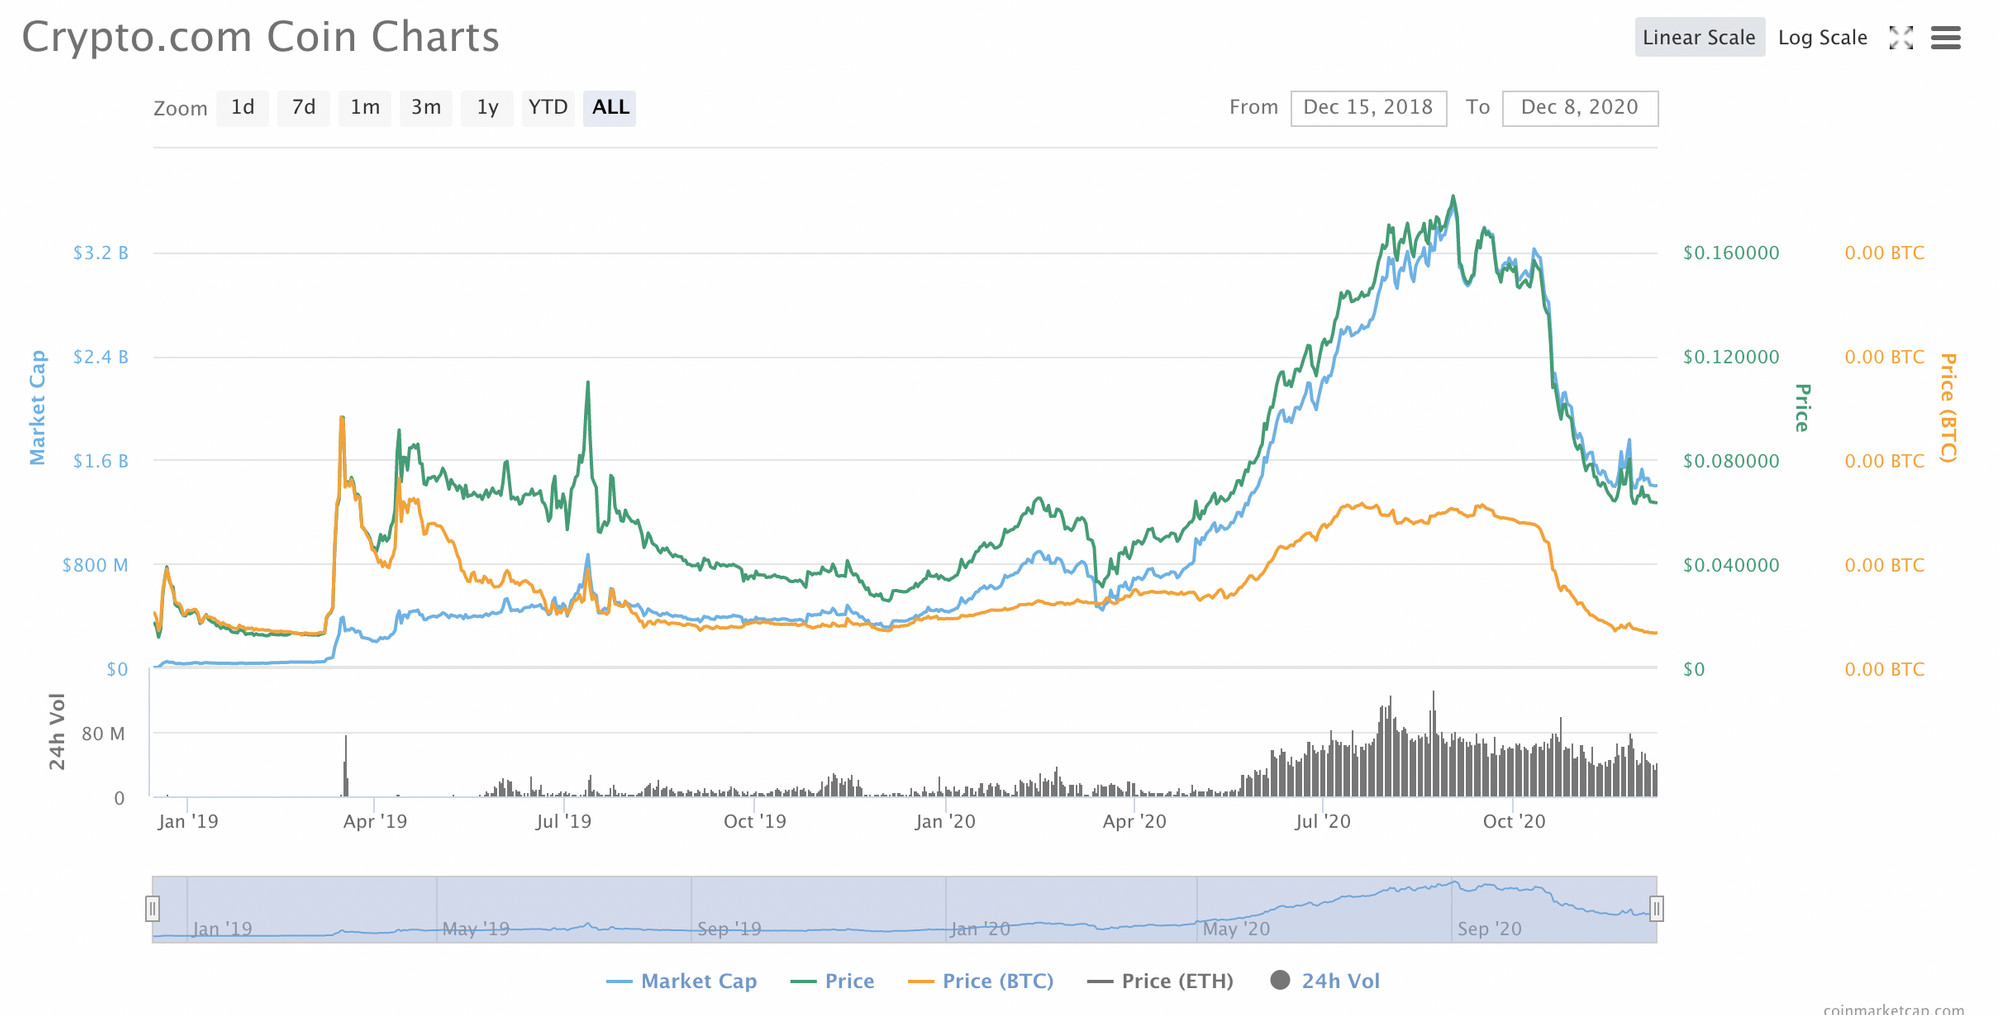The width and height of the screenshot is (2000, 1015).
Task: Click the To date field
Action: pyautogui.click(x=1580, y=108)
